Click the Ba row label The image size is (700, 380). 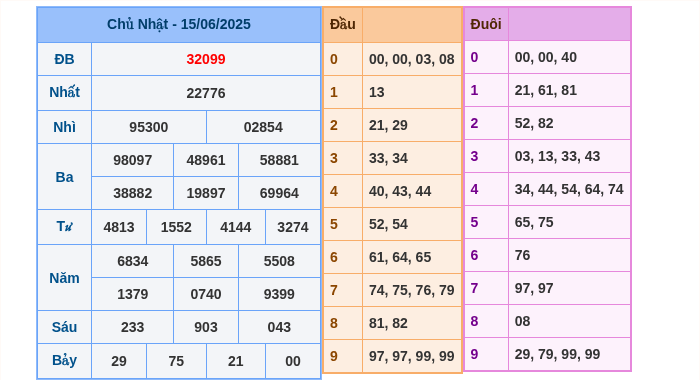64,177
